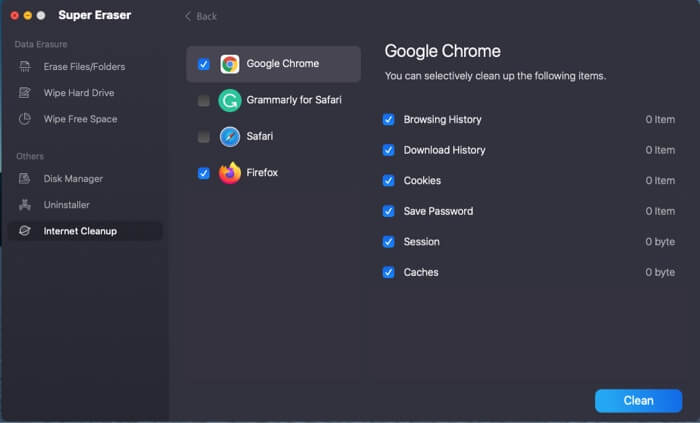
Task: Click the Caches label
Action: click(421, 272)
